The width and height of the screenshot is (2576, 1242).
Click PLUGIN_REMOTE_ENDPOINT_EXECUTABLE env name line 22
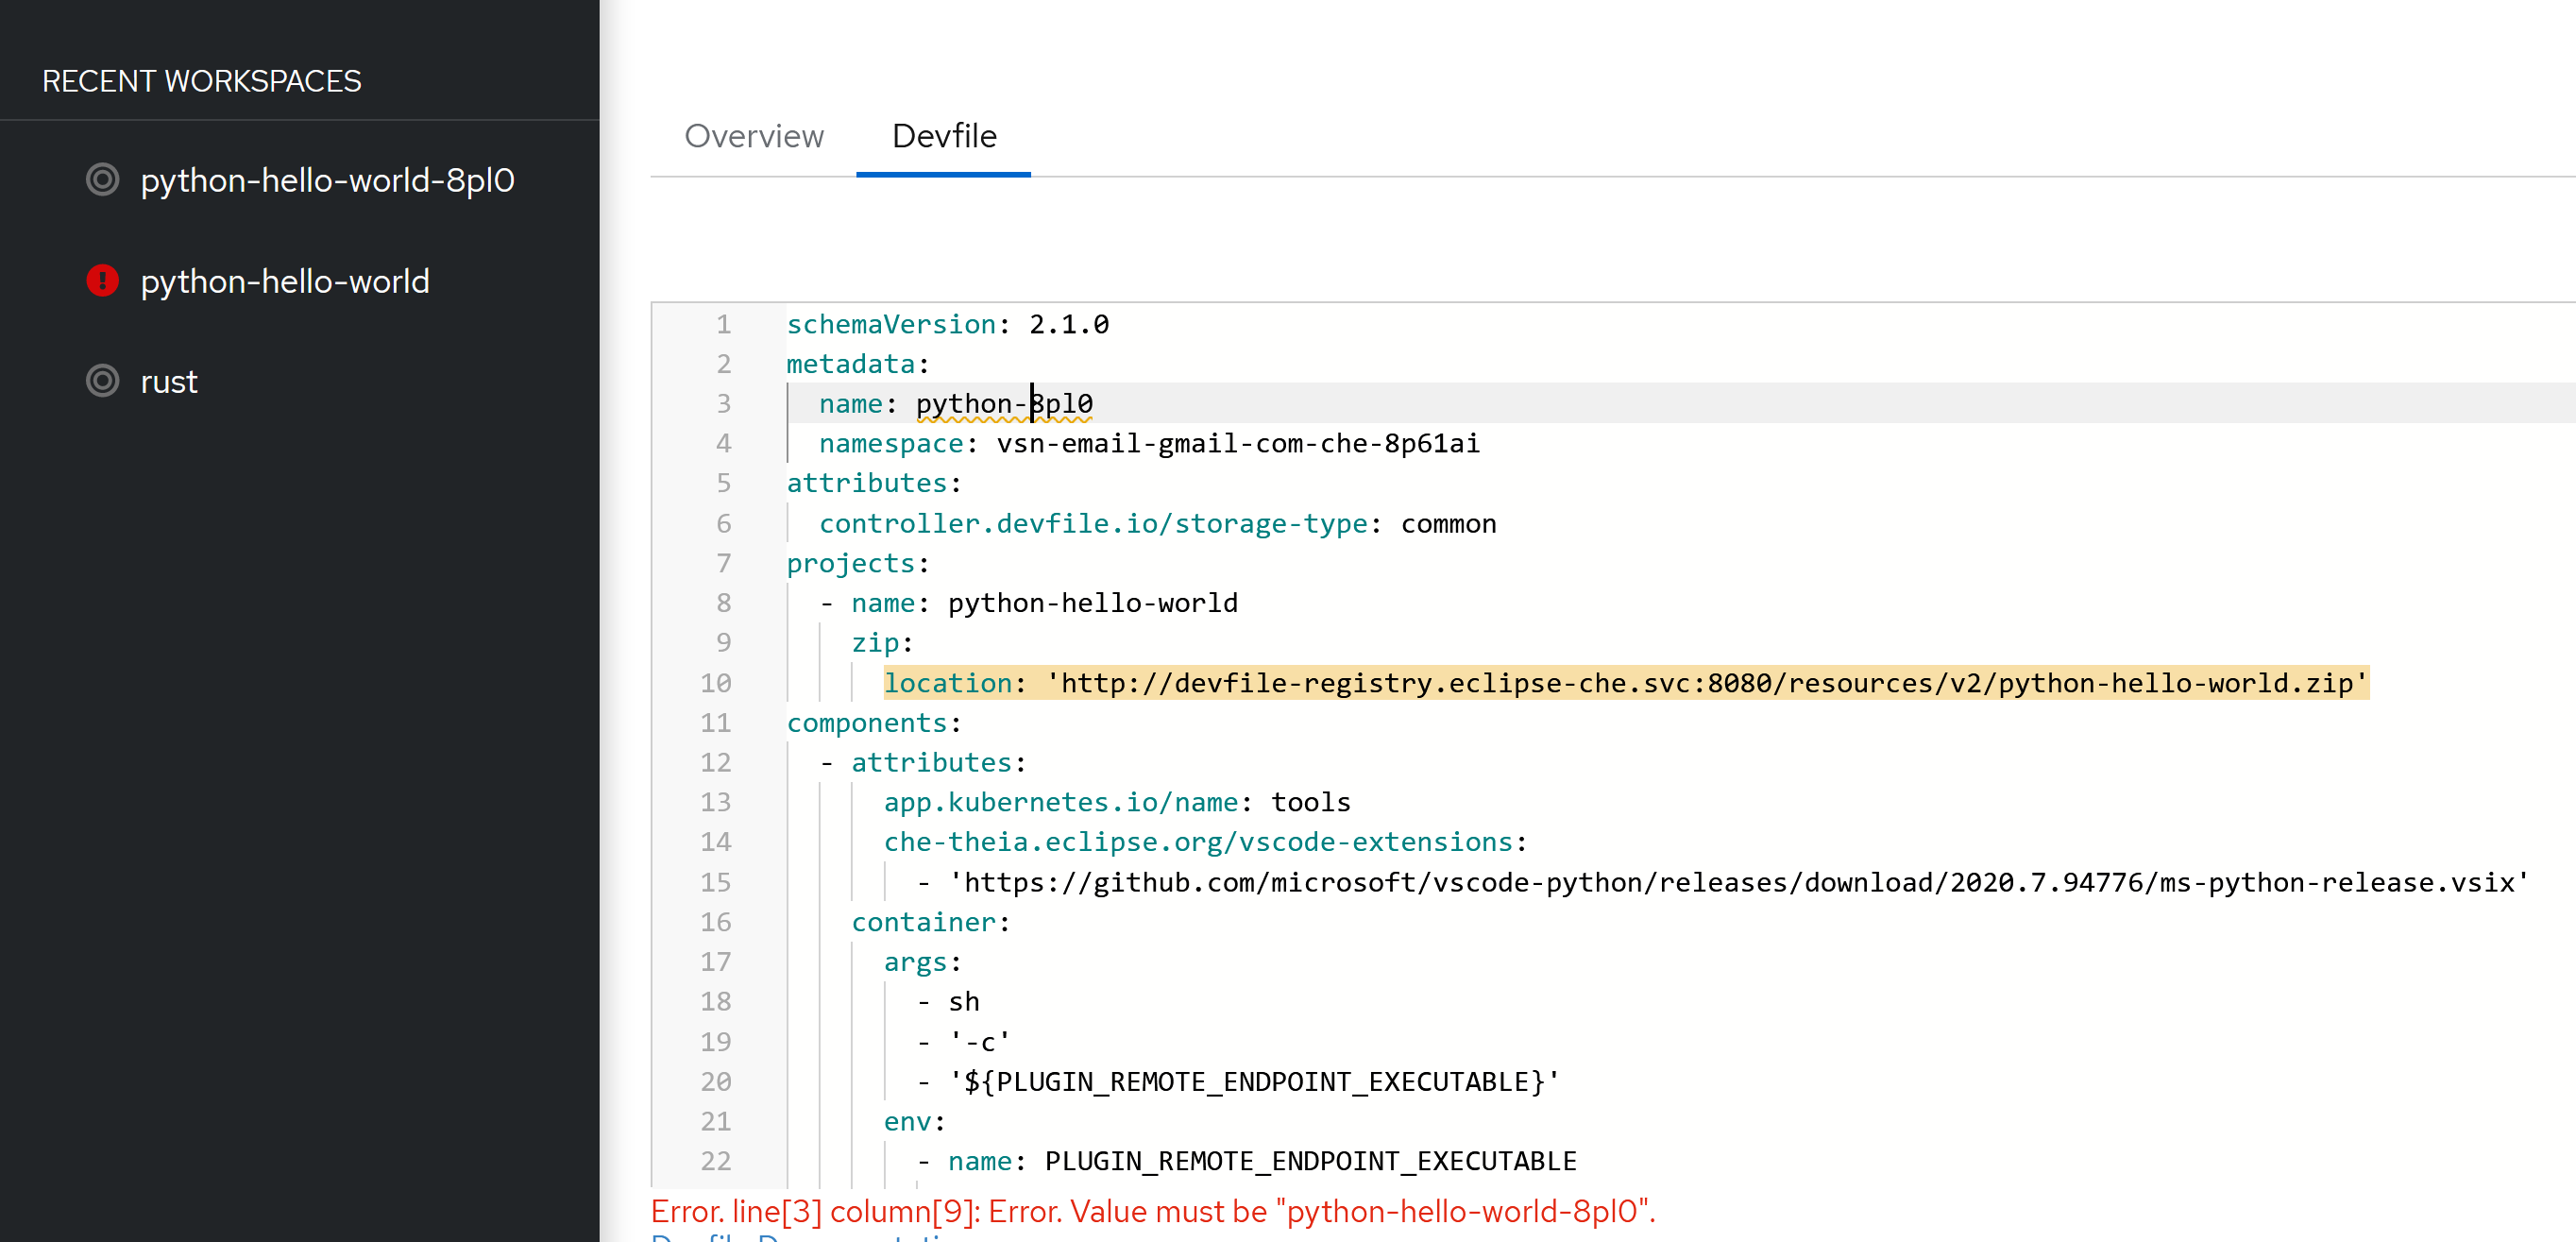click(1309, 1161)
